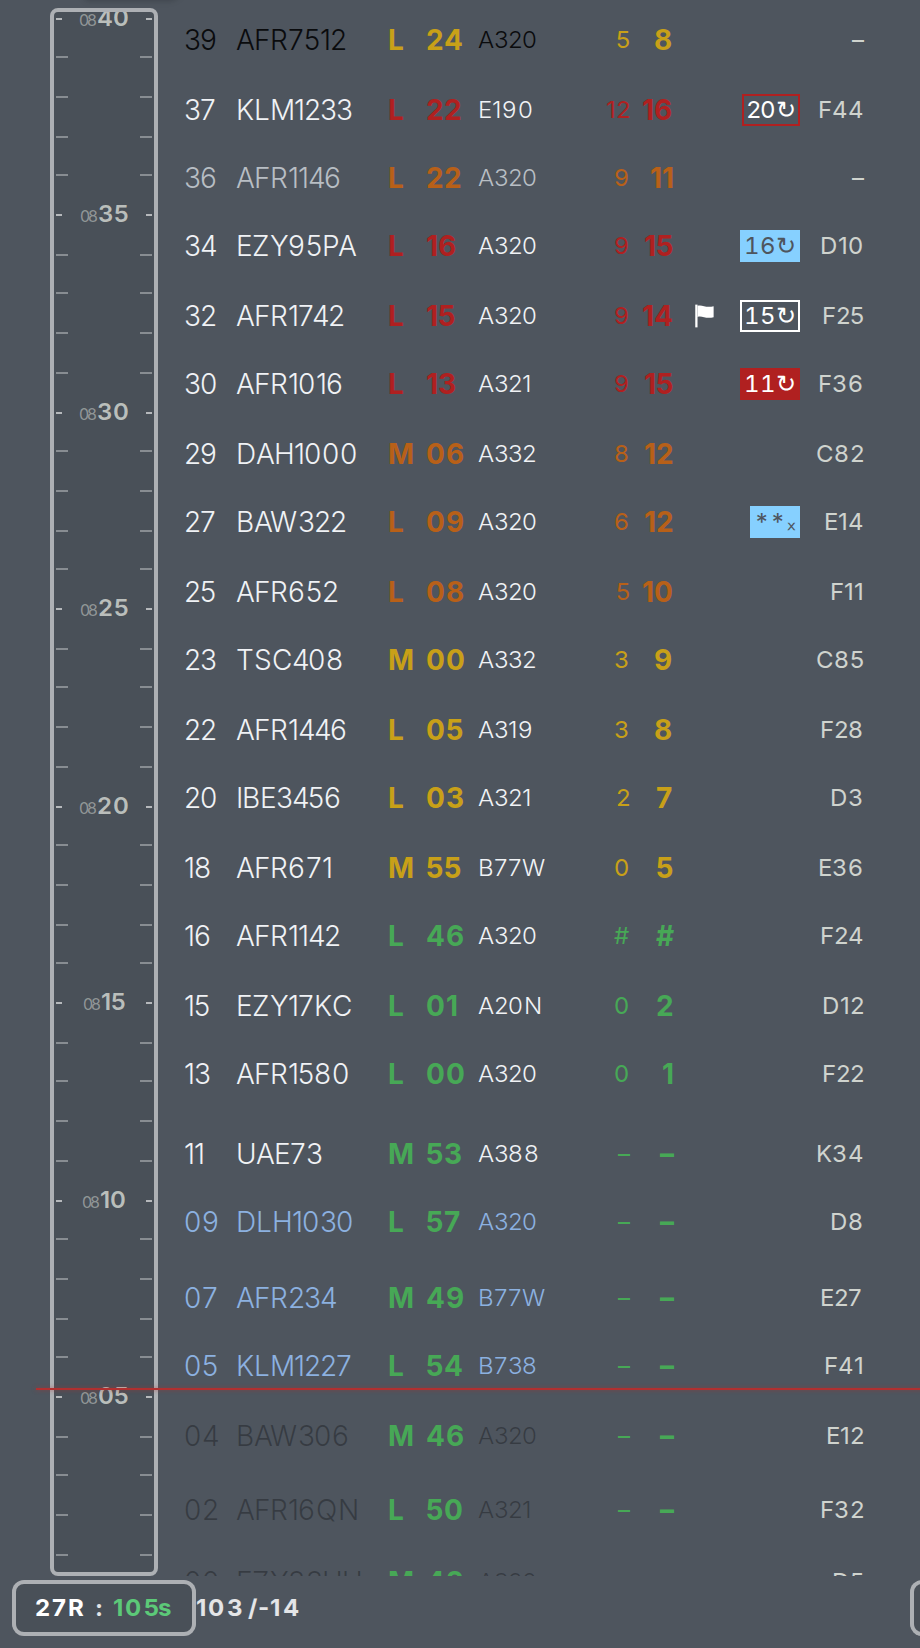The width and height of the screenshot is (920, 1648).
Task: Select flight IBE3456 callsign
Action: [288, 798]
